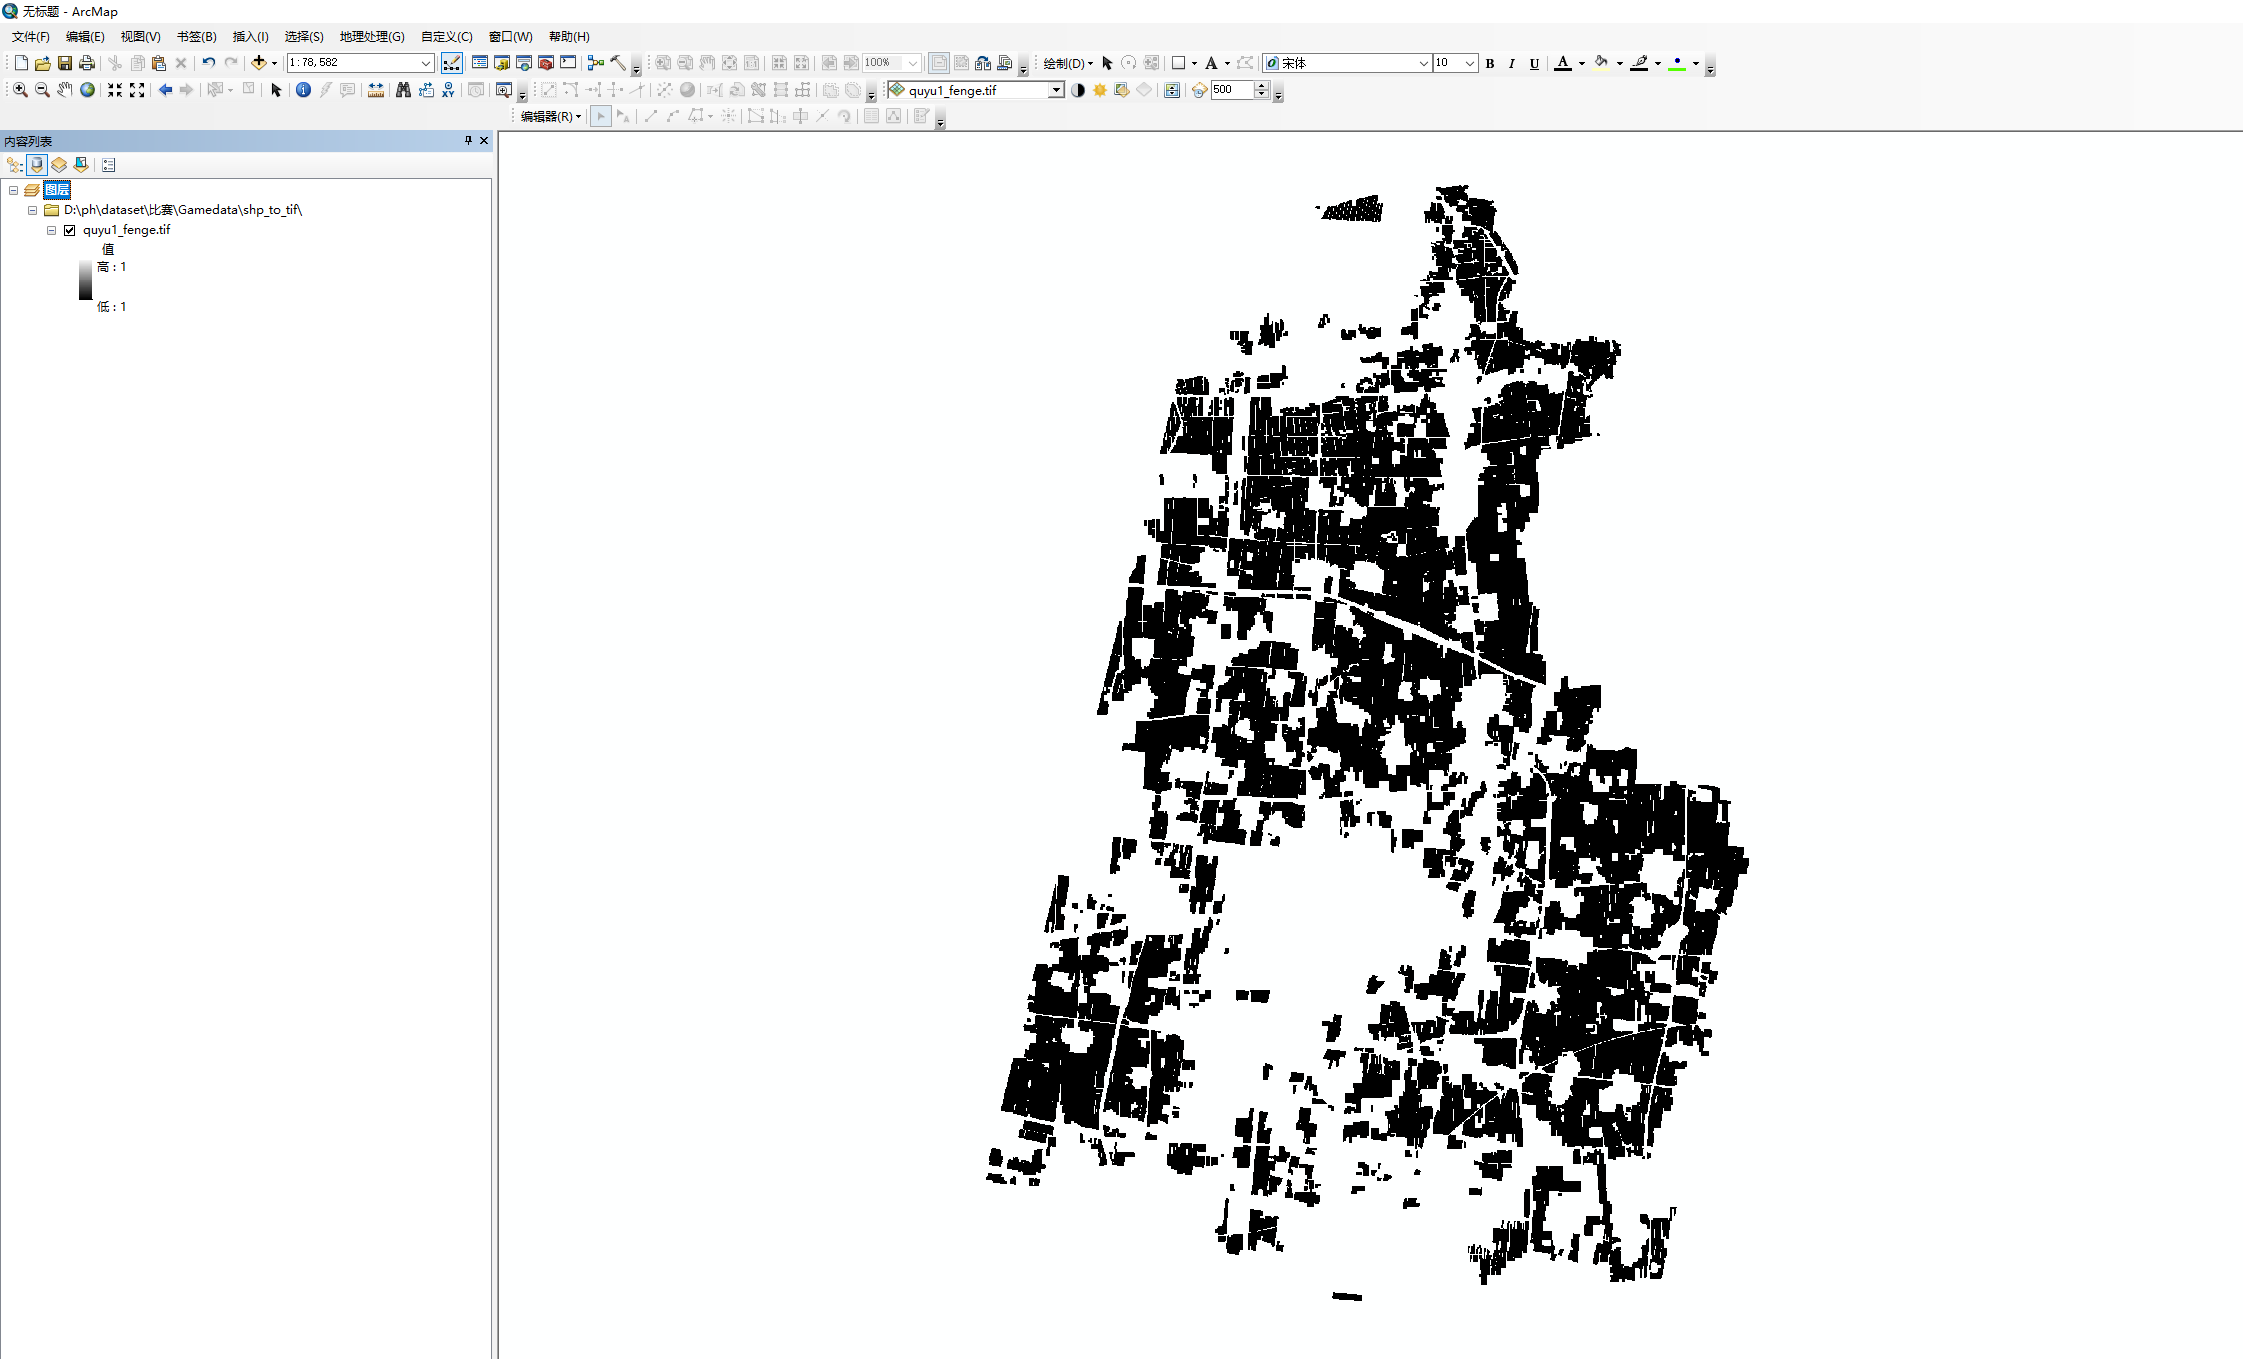The height and width of the screenshot is (1359, 2243).
Task: Select the Measure tool
Action: 377,89
